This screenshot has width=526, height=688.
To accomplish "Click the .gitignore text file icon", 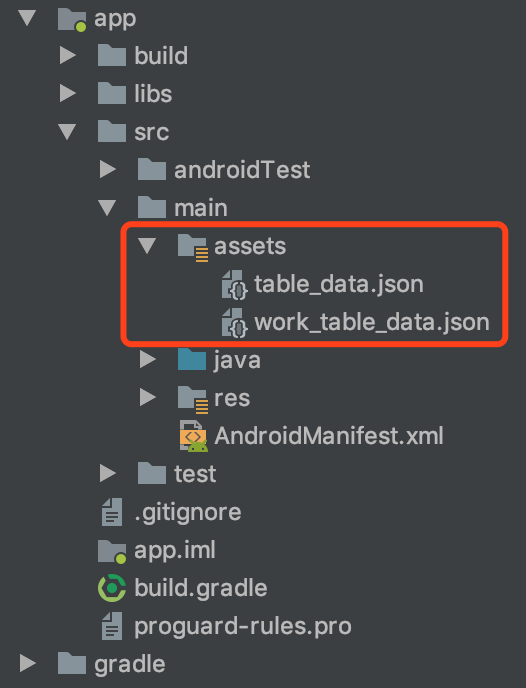I will pyautogui.click(x=112, y=512).
